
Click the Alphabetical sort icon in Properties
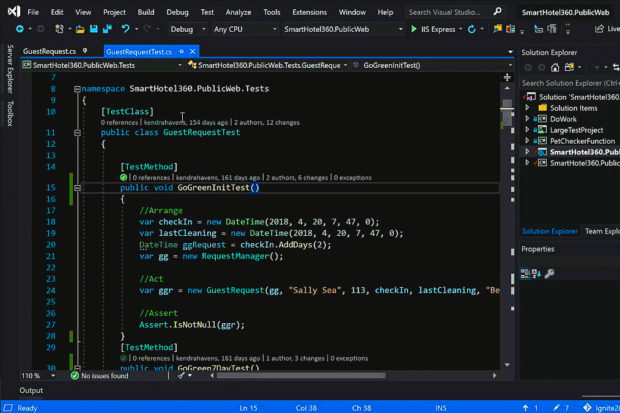click(x=537, y=273)
